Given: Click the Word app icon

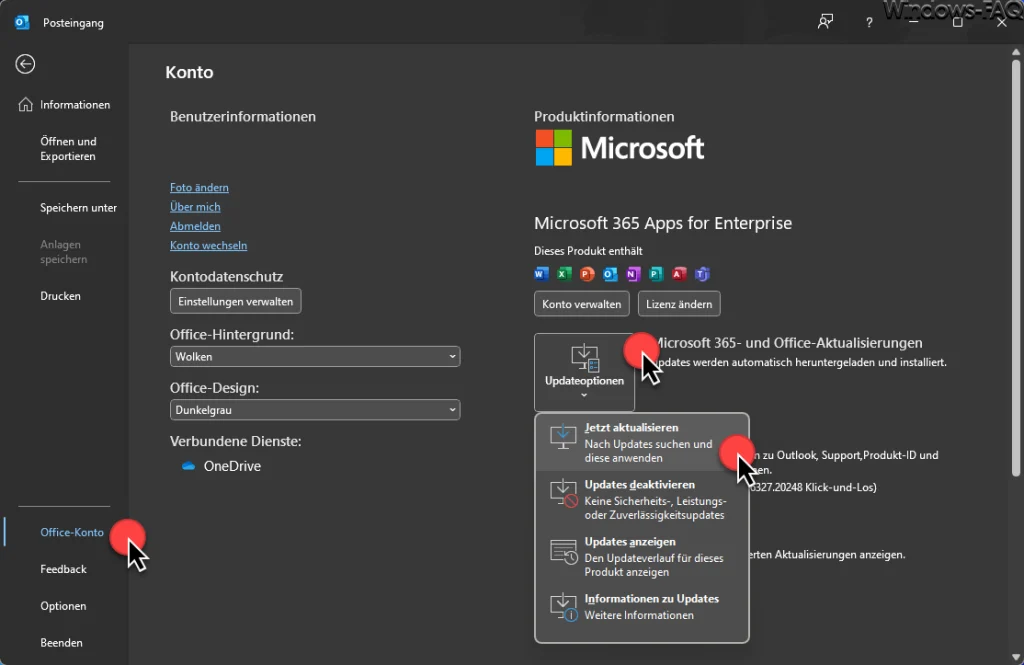Looking at the screenshot, I should (541, 274).
